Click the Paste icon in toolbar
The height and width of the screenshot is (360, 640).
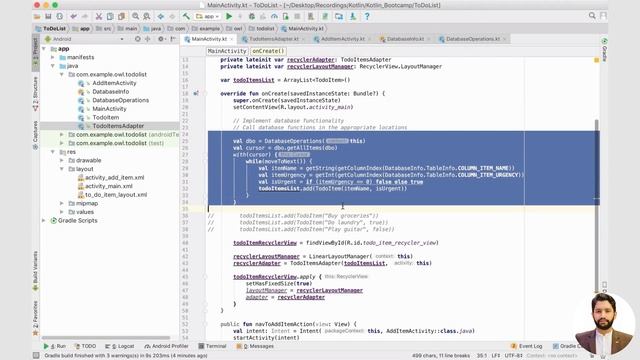[x=121, y=16]
